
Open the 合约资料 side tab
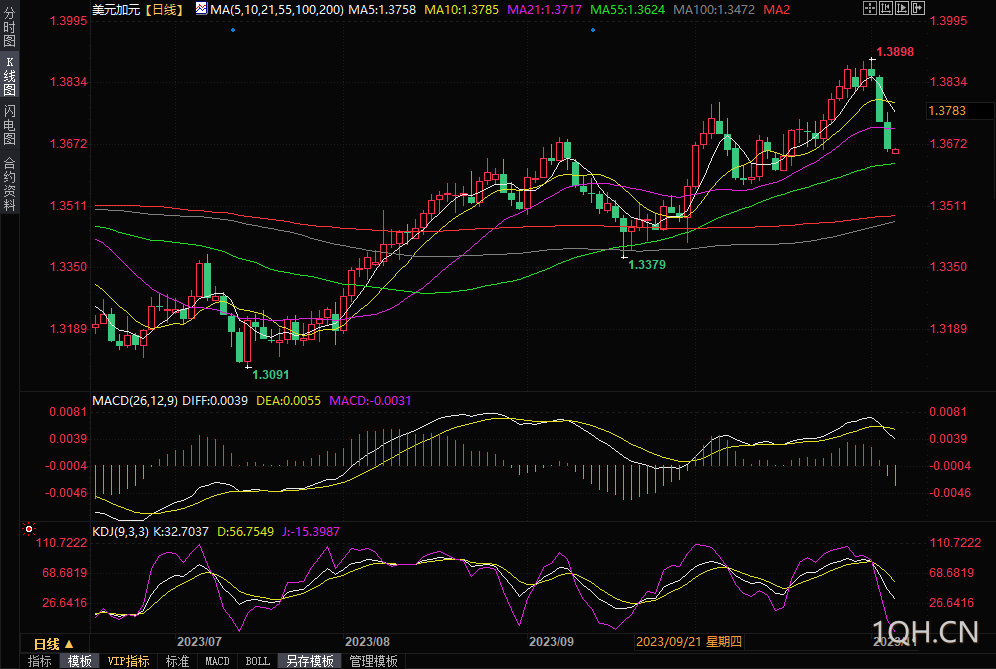(x=10, y=184)
